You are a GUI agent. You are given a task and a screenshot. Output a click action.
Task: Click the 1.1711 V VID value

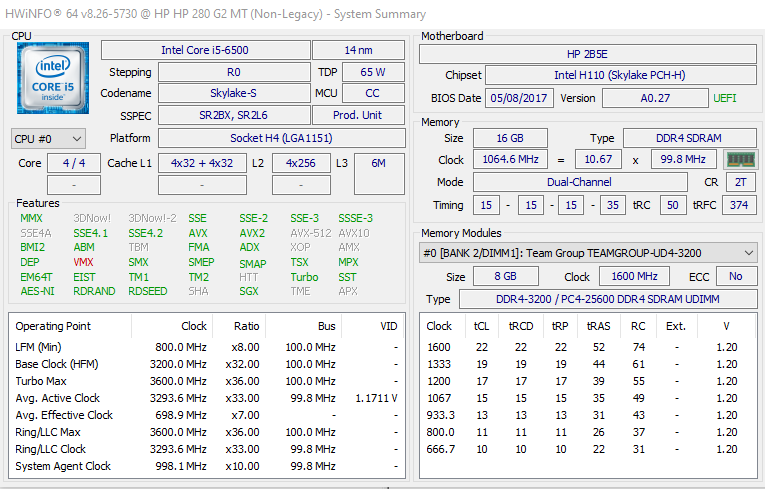(376, 398)
